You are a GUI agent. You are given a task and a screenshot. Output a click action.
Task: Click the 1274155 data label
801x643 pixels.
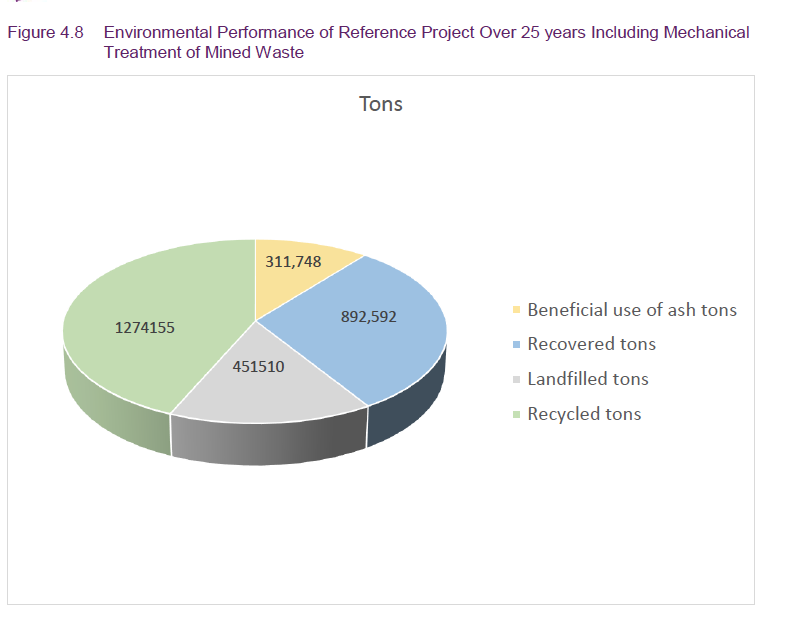coord(145,327)
